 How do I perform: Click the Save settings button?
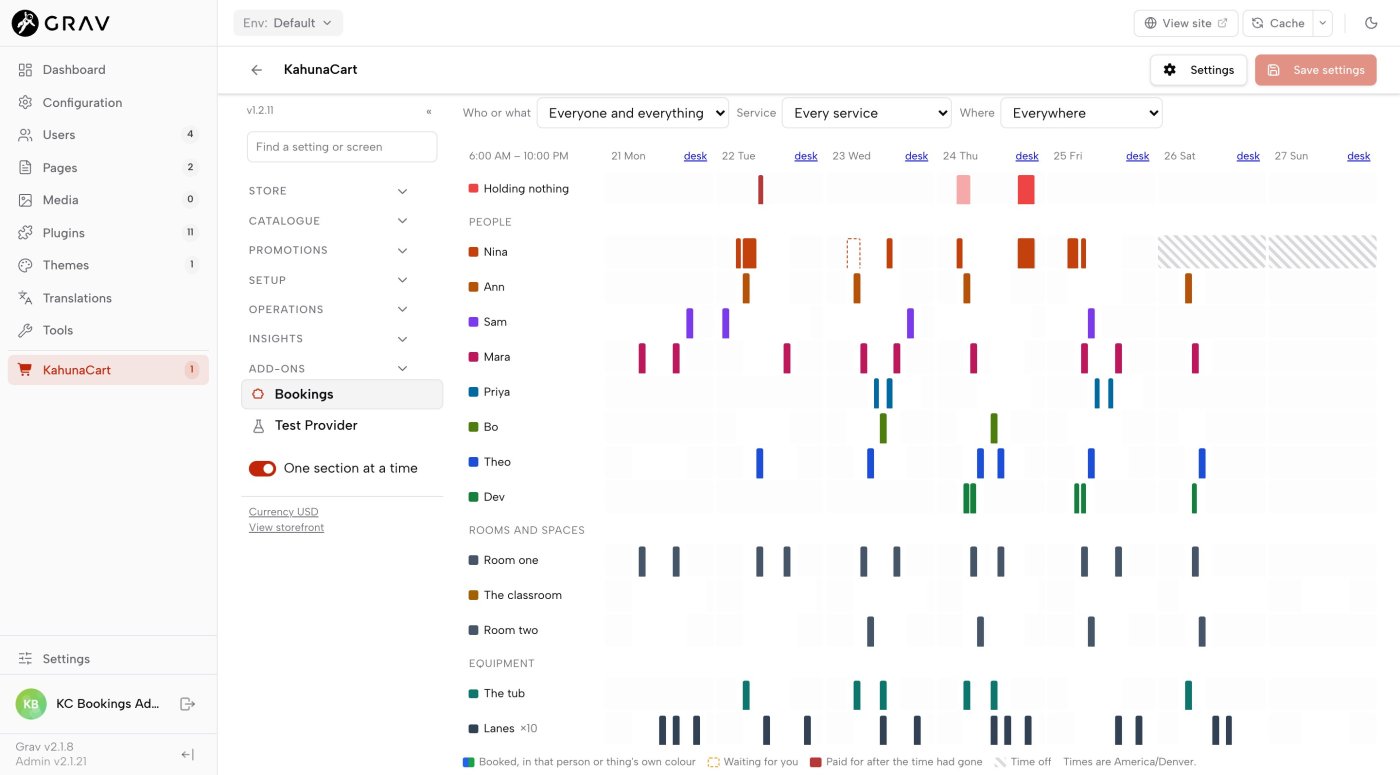tap(1316, 70)
